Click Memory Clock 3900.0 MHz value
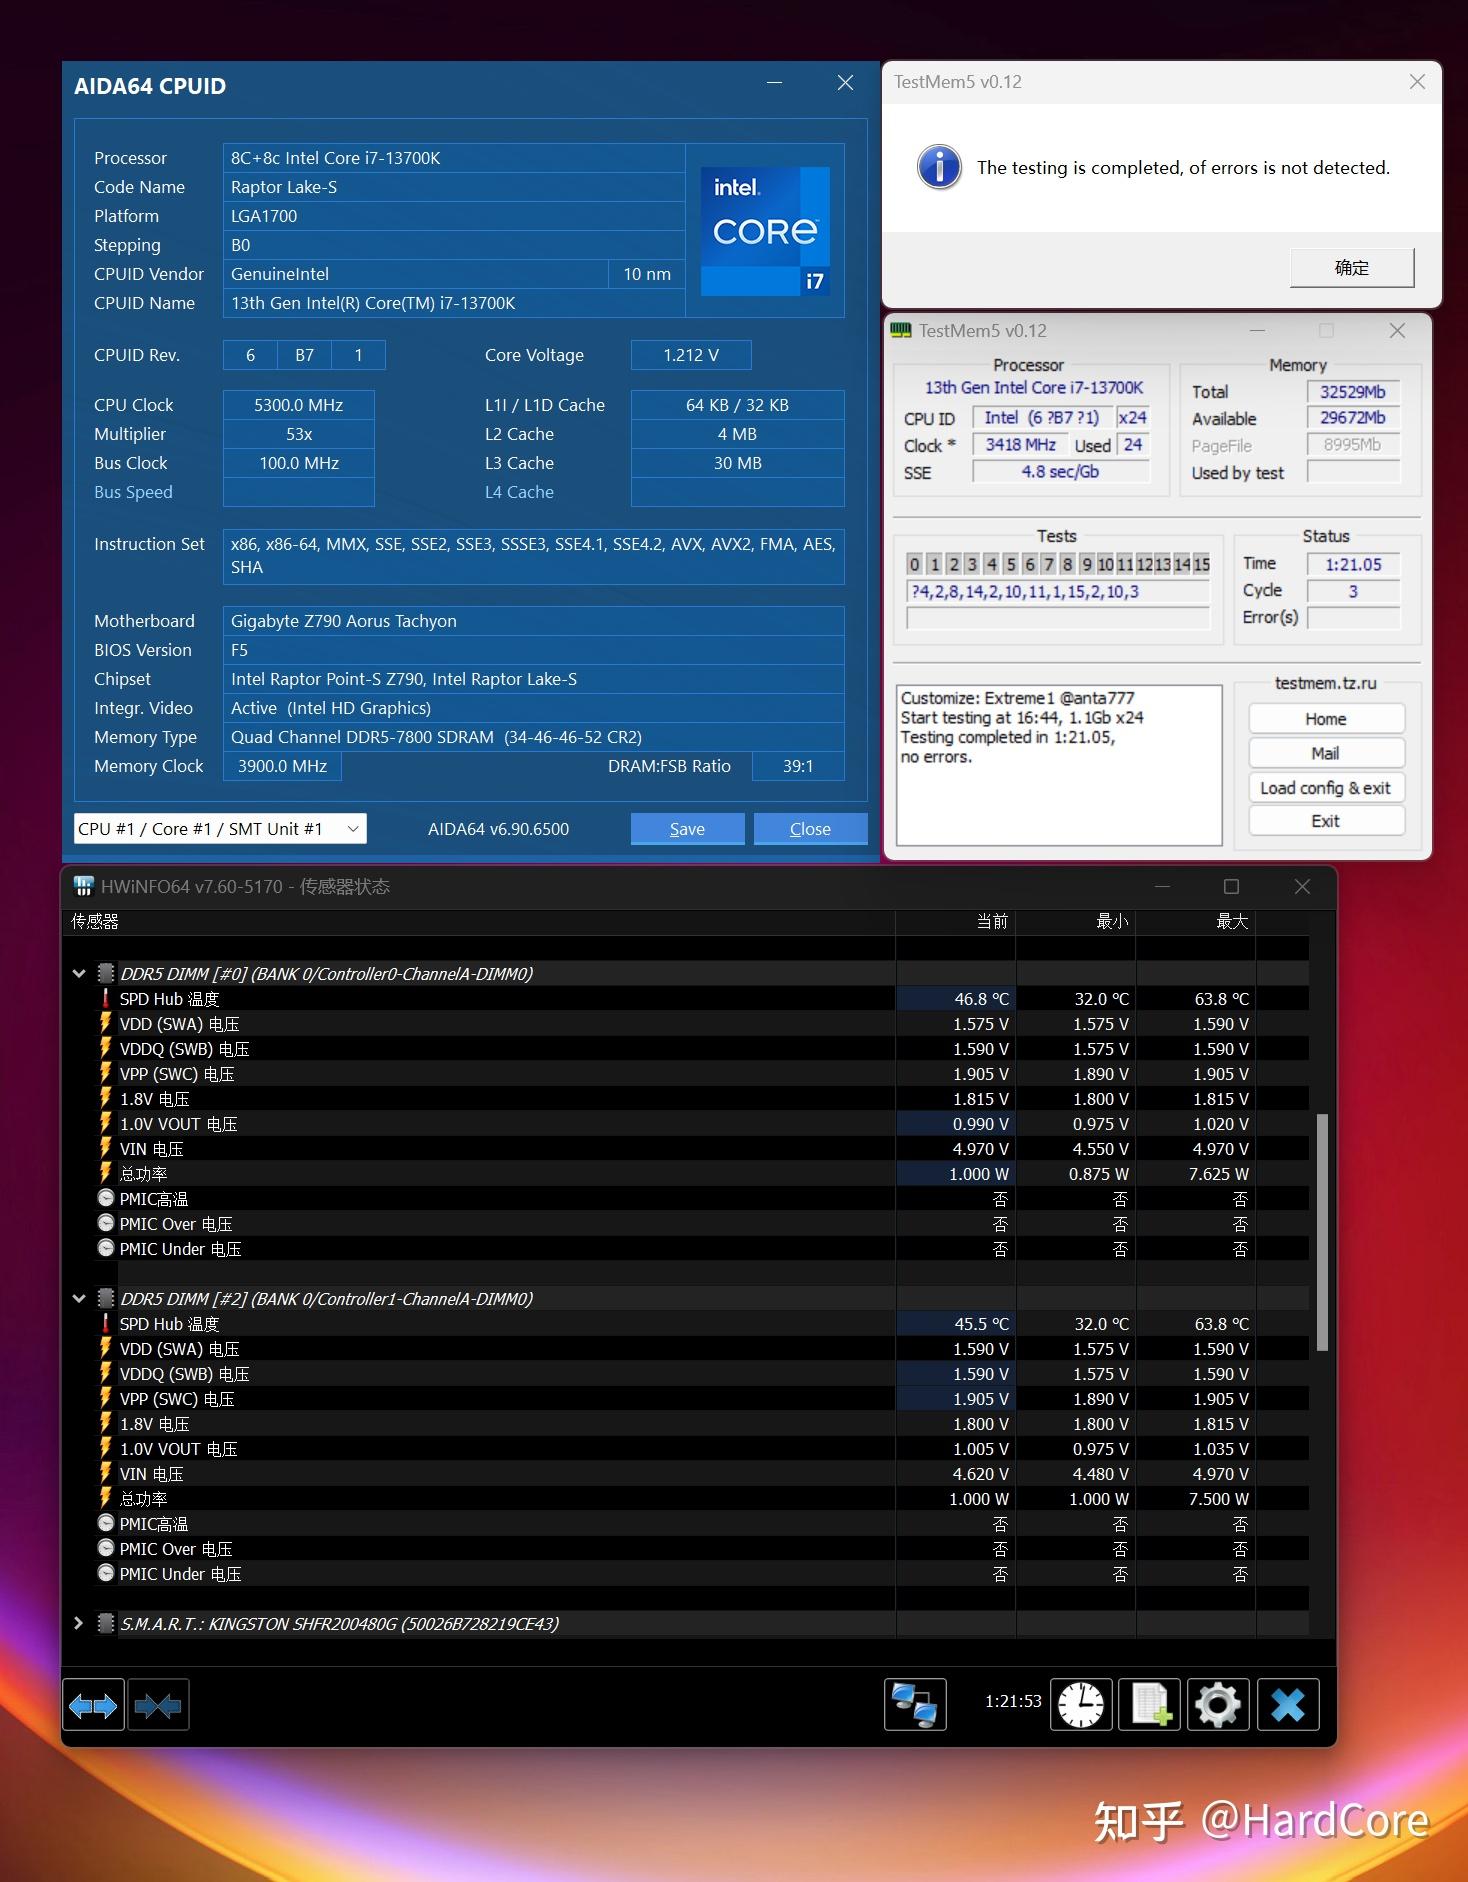This screenshot has height=1882, width=1468. [x=282, y=766]
